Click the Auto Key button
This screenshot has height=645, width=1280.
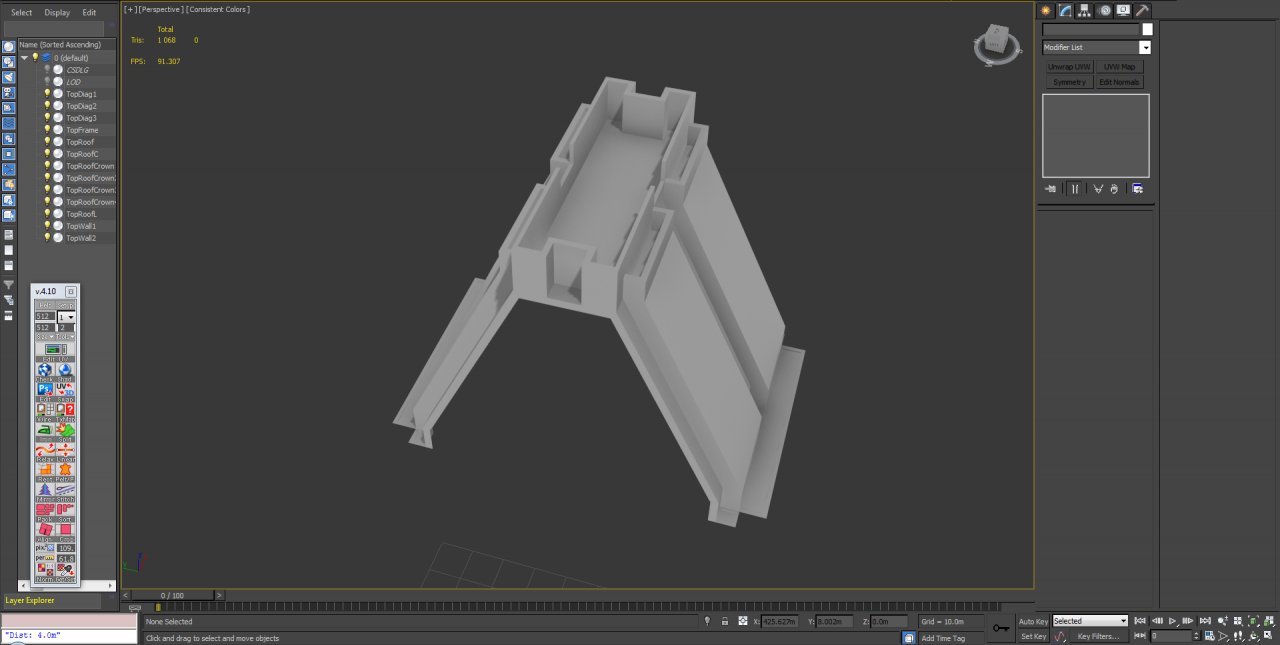click(x=1034, y=621)
